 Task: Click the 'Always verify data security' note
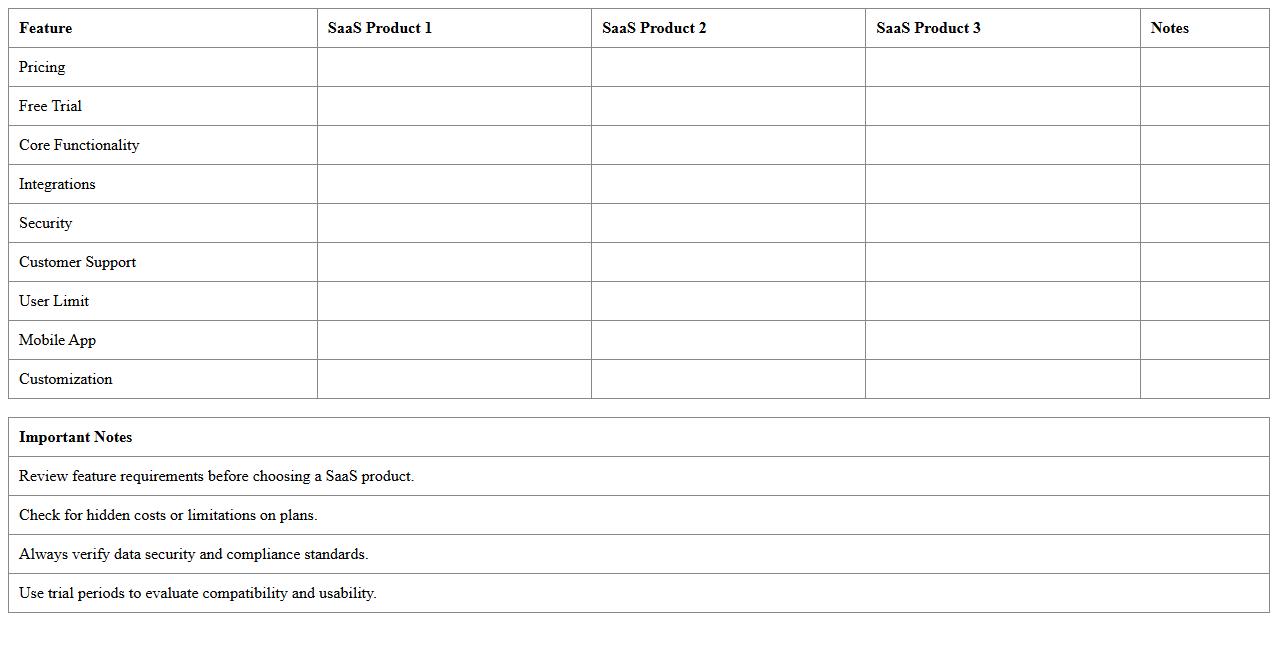[193, 554]
